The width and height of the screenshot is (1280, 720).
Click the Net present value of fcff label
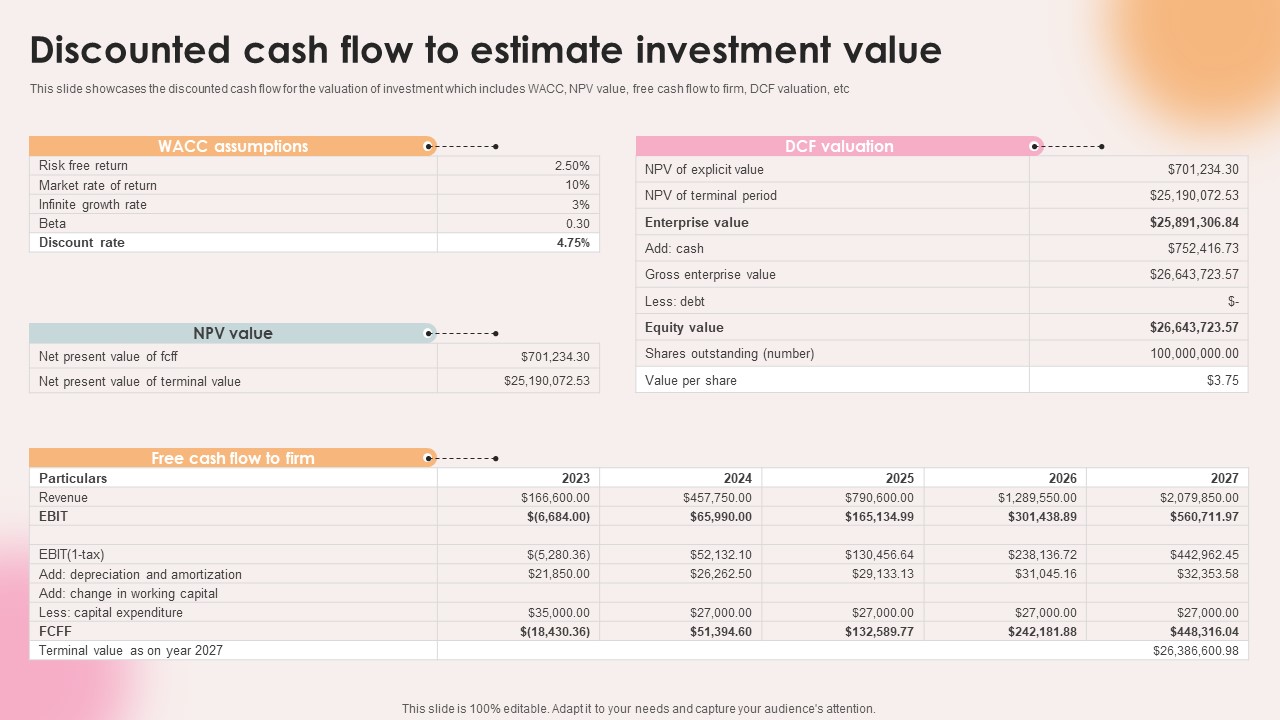click(108, 356)
